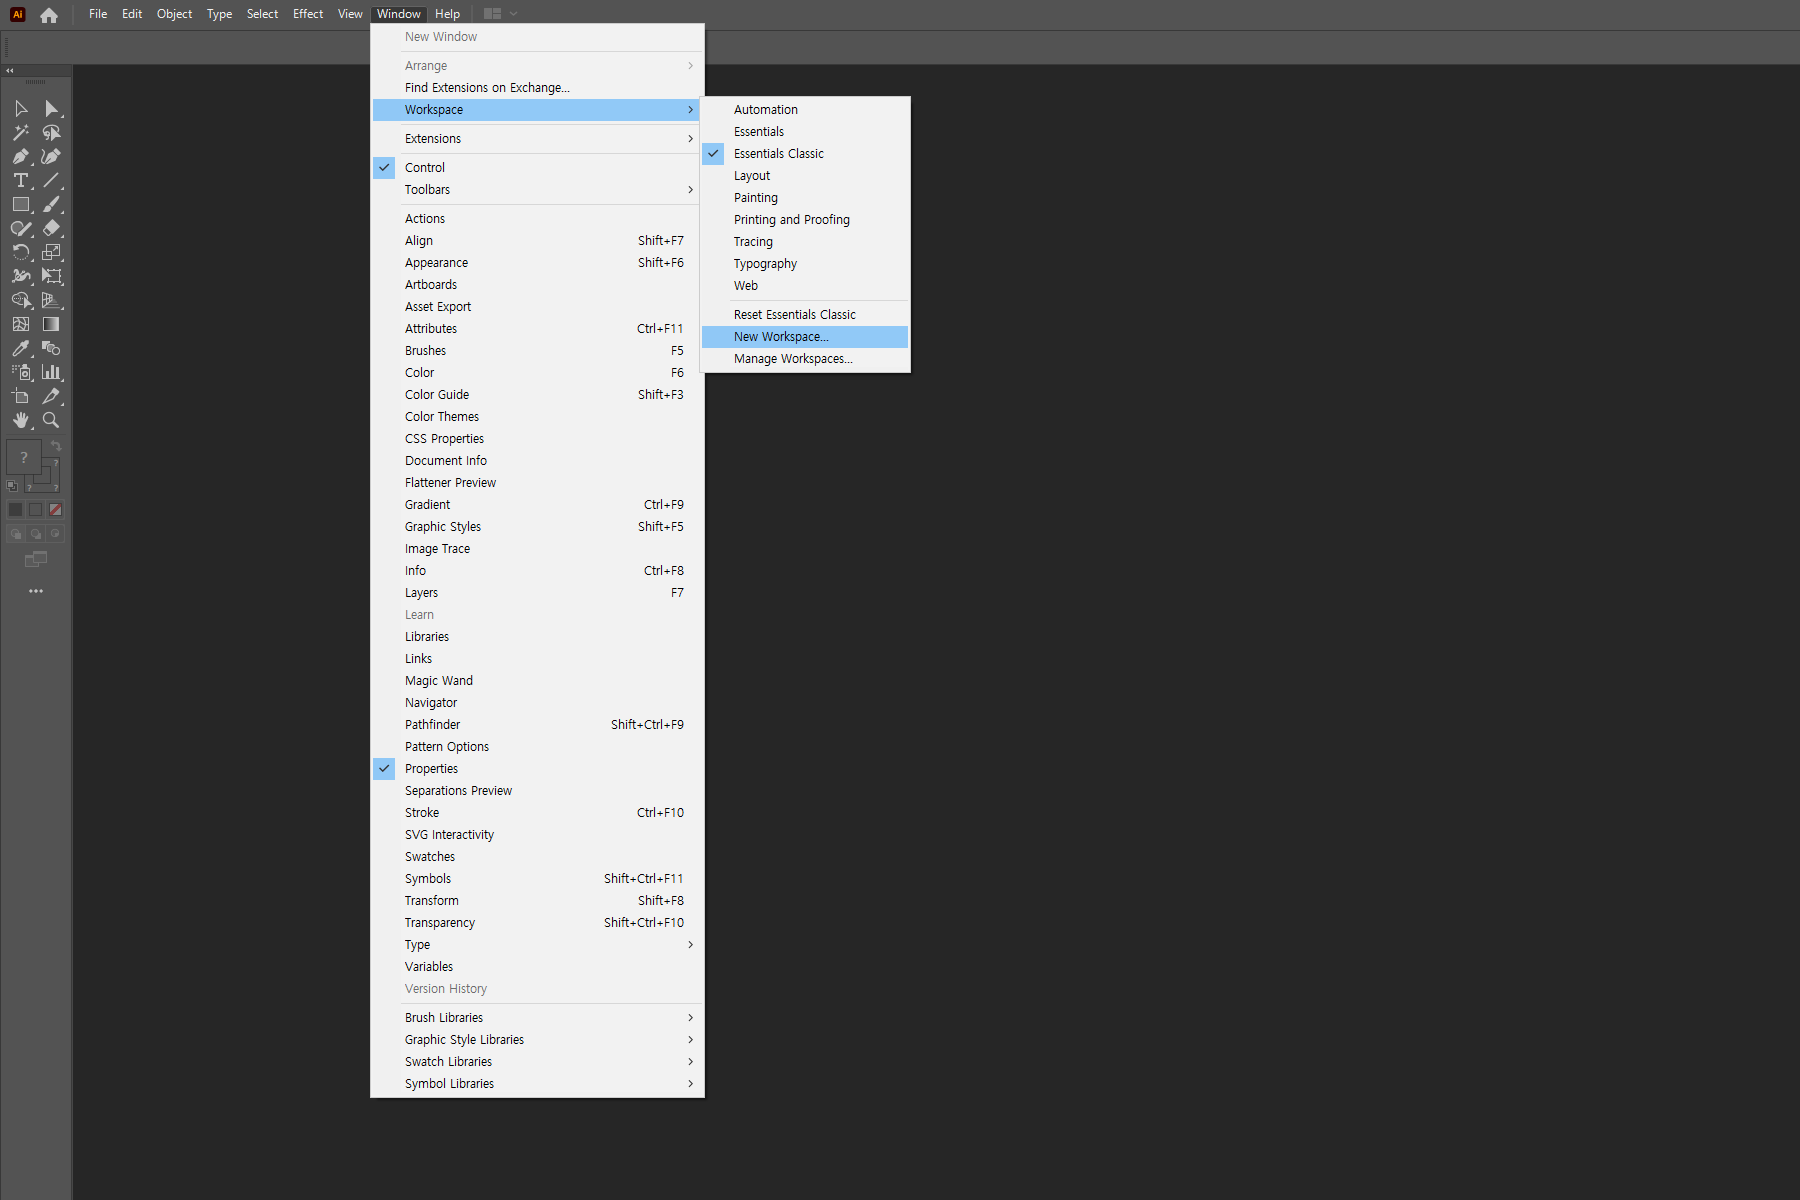
Task: Choose the checked Essentials Classic workspace
Action: coord(805,154)
